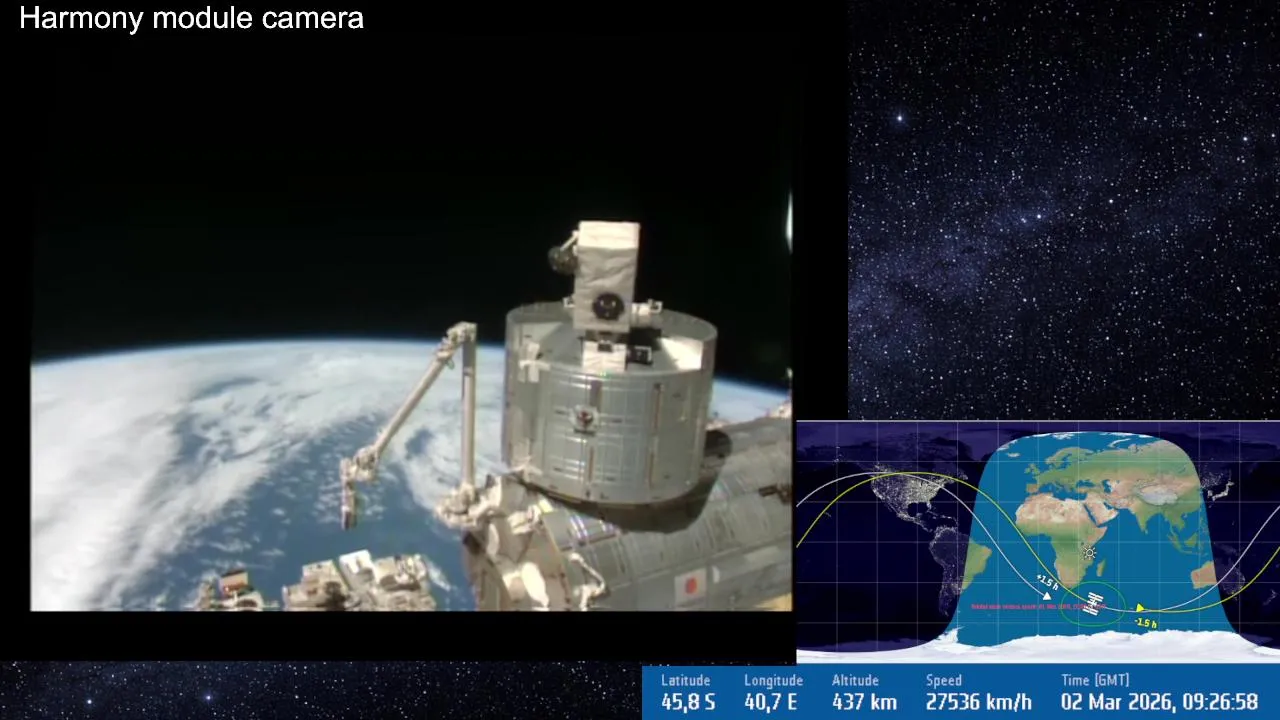
Task: Click the latitude value 45,8 S
Action: click(x=688, y=702)
